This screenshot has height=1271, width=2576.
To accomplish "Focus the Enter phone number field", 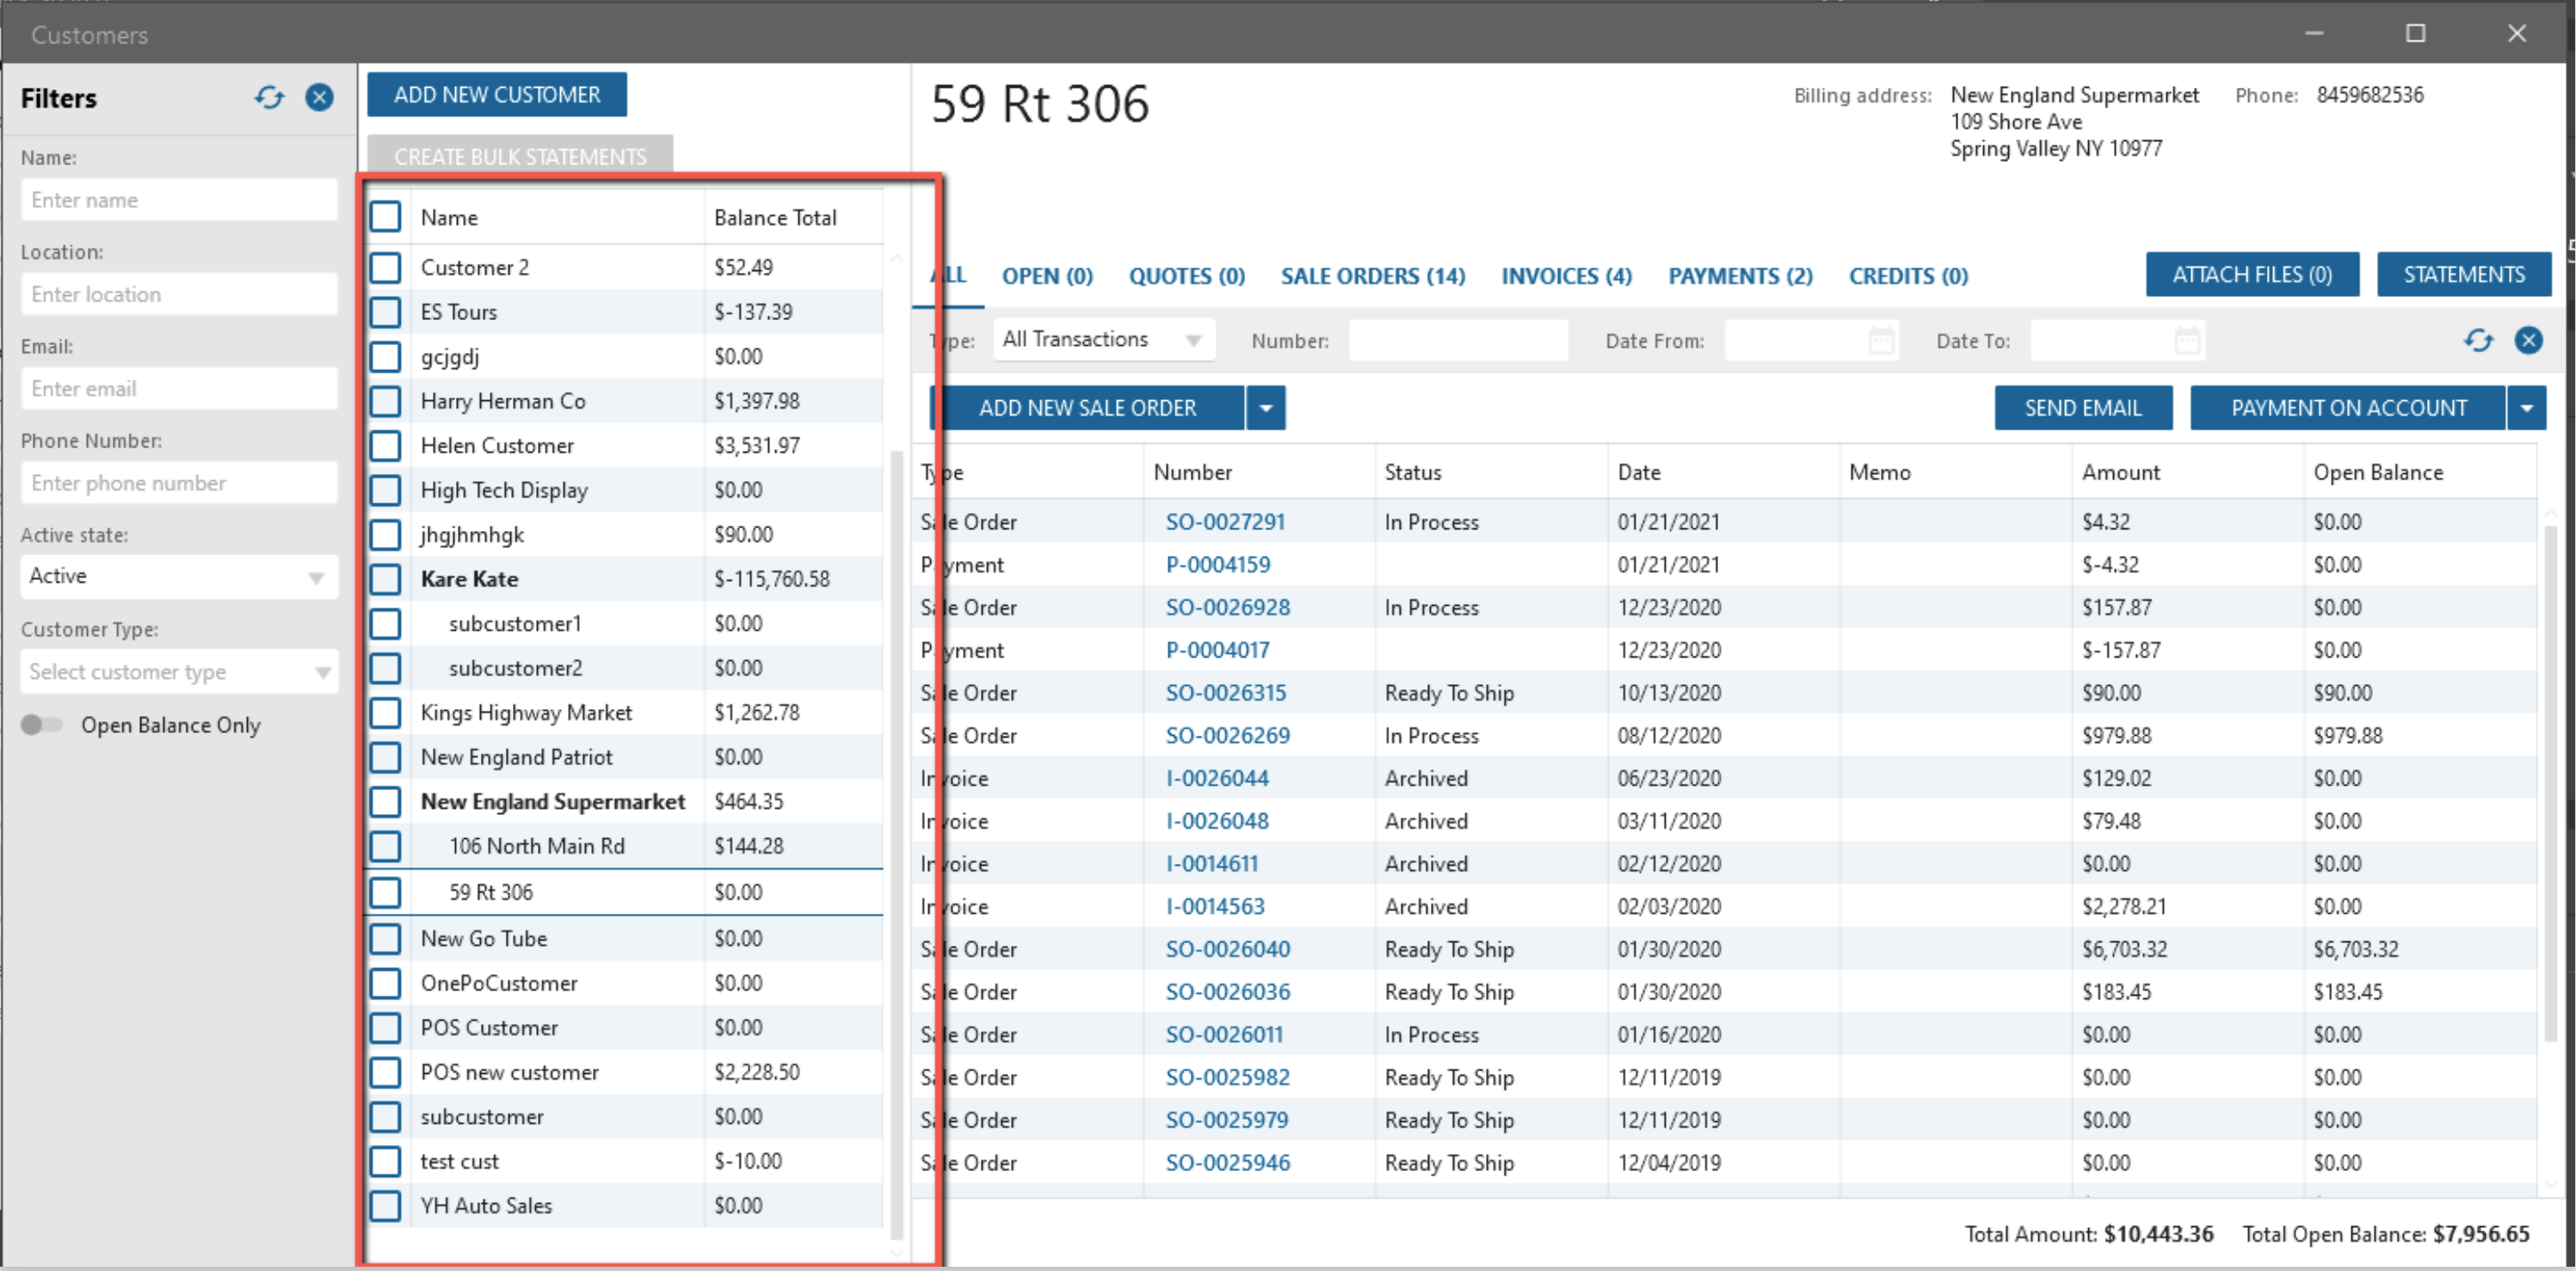I will [179, 483].
